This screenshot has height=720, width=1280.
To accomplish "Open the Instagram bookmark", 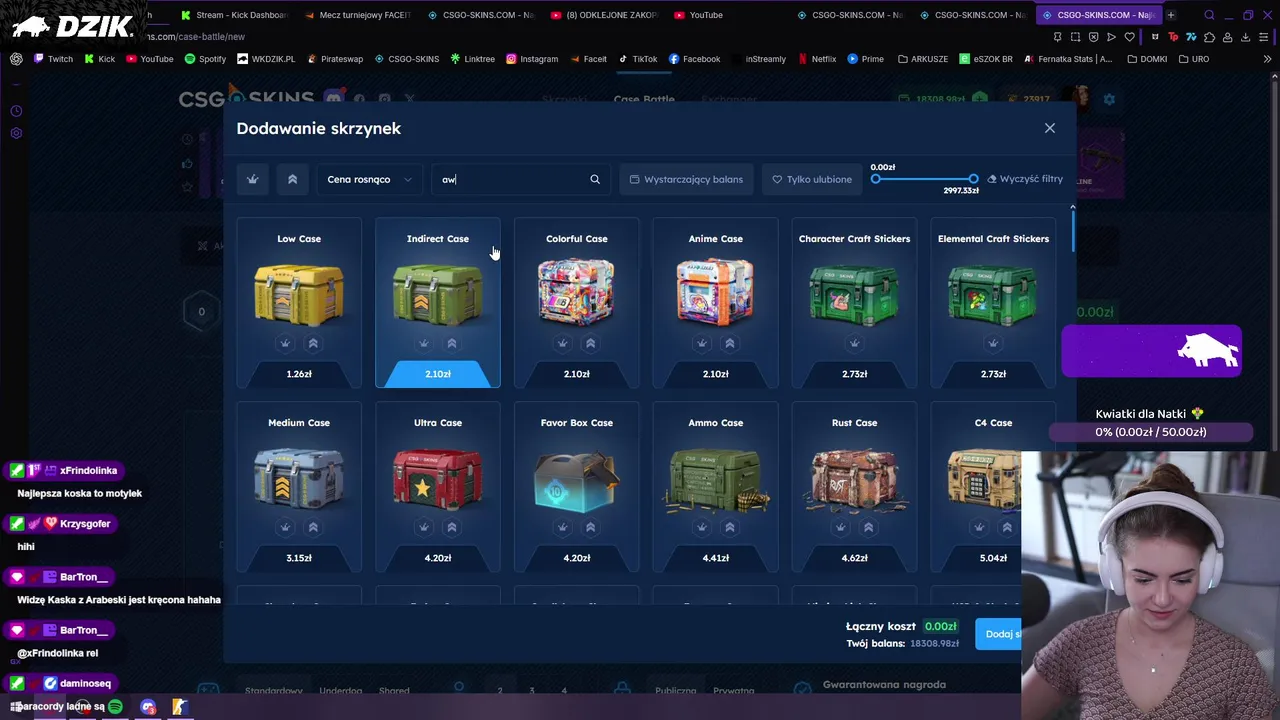I will point(532,59).
